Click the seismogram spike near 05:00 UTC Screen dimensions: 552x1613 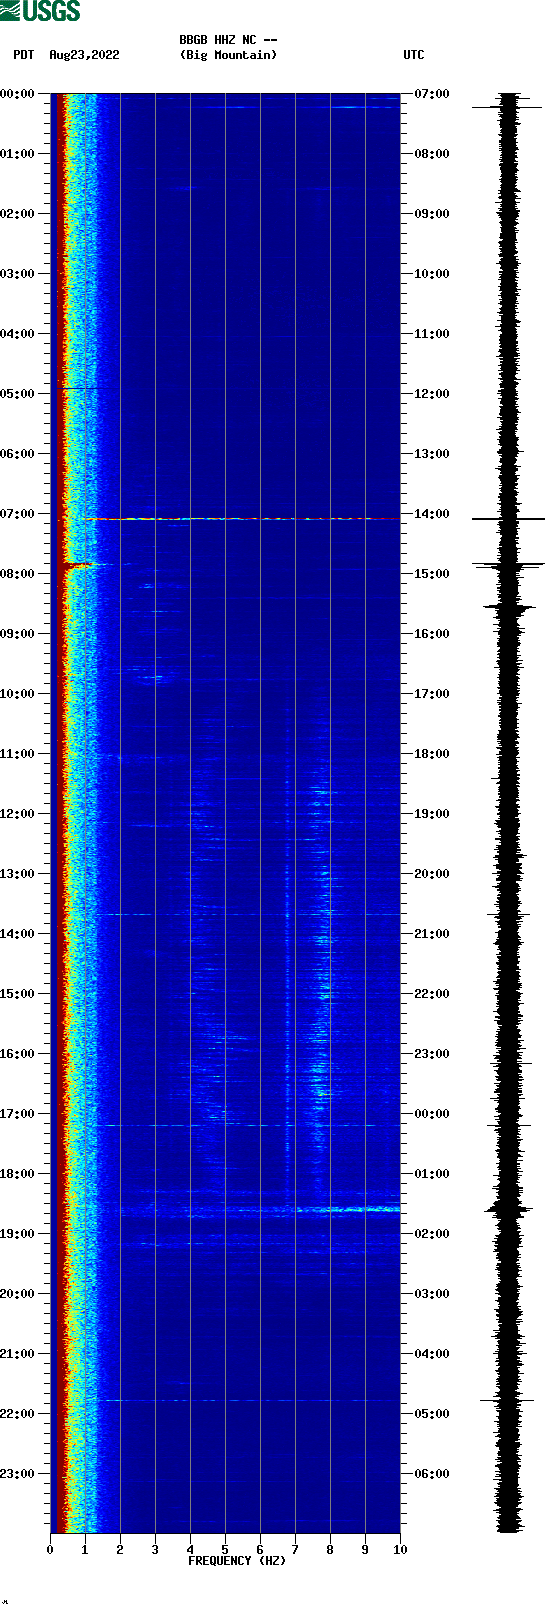(508, 1400)
